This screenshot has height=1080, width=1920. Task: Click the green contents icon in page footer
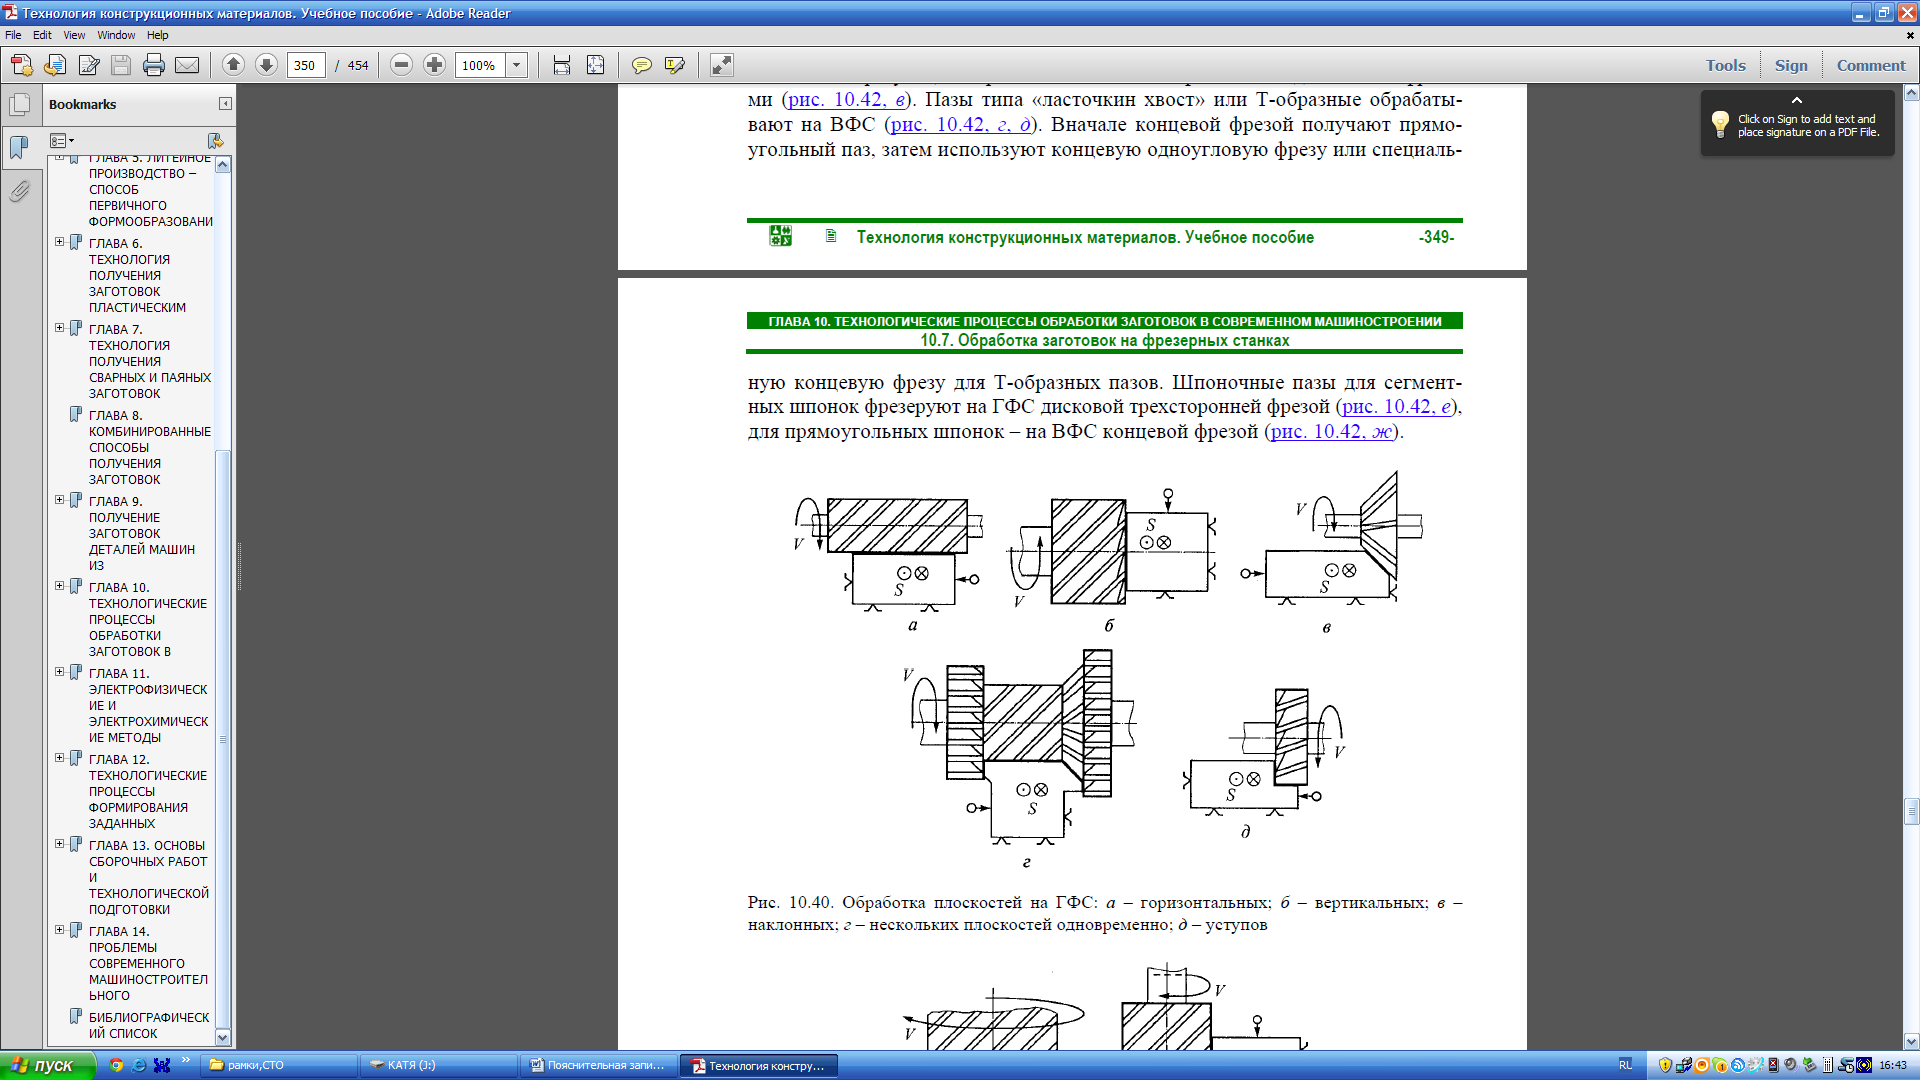(780, 236)
